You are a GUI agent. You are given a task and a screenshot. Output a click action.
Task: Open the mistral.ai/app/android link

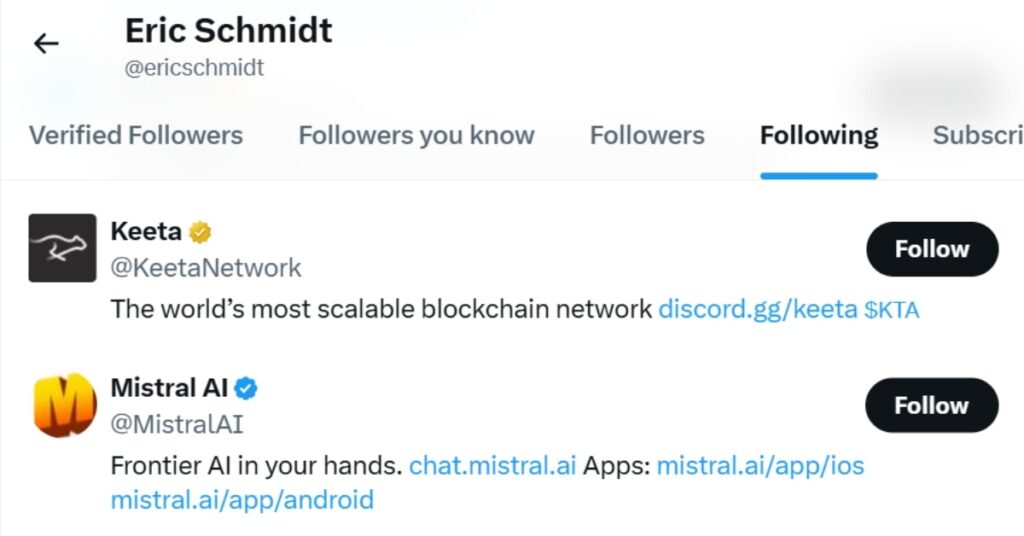[x=242, y=500]
